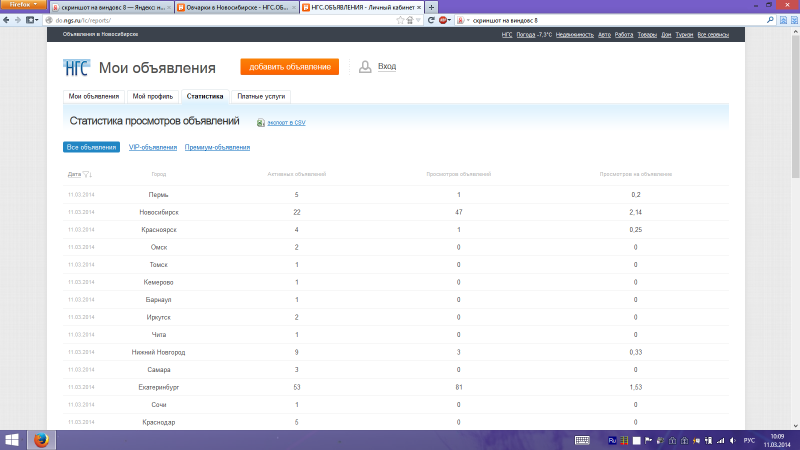Viewport: 800px width, 450px height.
Task: Open the НГС link in top bar
Action: pyautogui.click(x=507, y=35)
